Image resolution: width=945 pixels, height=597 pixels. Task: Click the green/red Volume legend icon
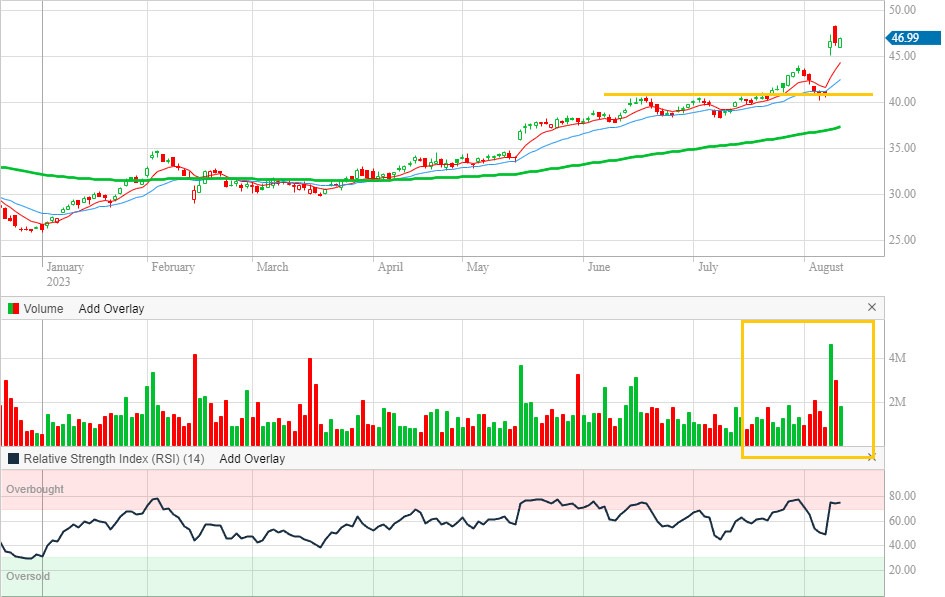(x=13, y=309)
